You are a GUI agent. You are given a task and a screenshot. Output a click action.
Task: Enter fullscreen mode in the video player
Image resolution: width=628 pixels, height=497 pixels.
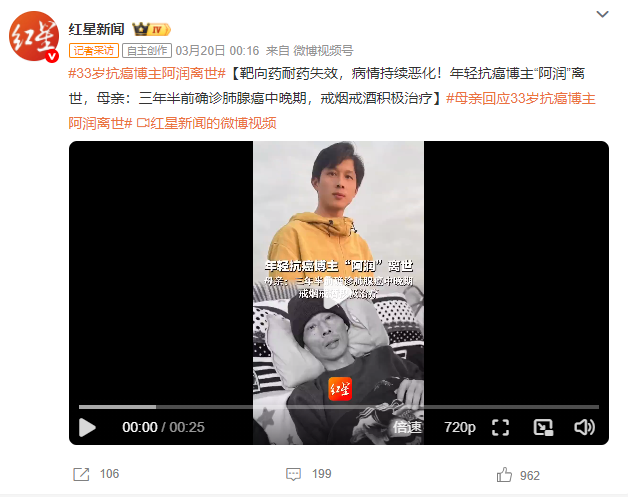pos(500,427)
